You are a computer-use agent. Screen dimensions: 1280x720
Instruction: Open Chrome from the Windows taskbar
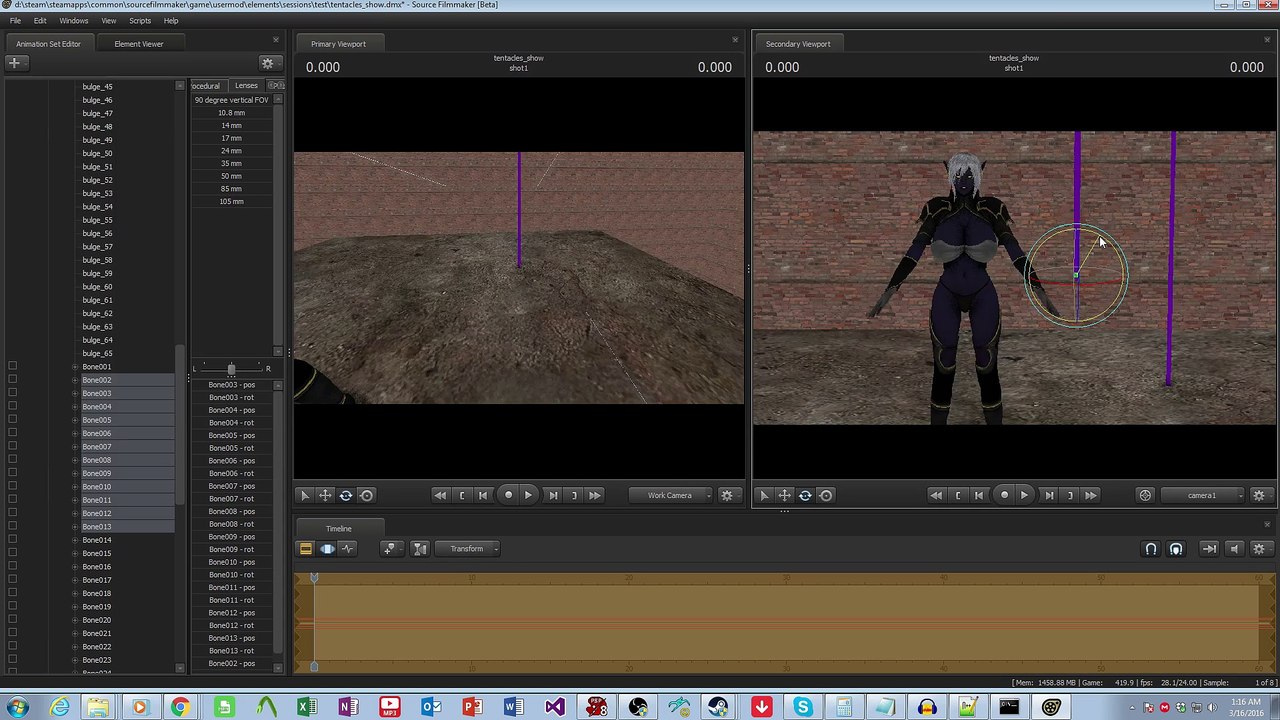point(180,708)
